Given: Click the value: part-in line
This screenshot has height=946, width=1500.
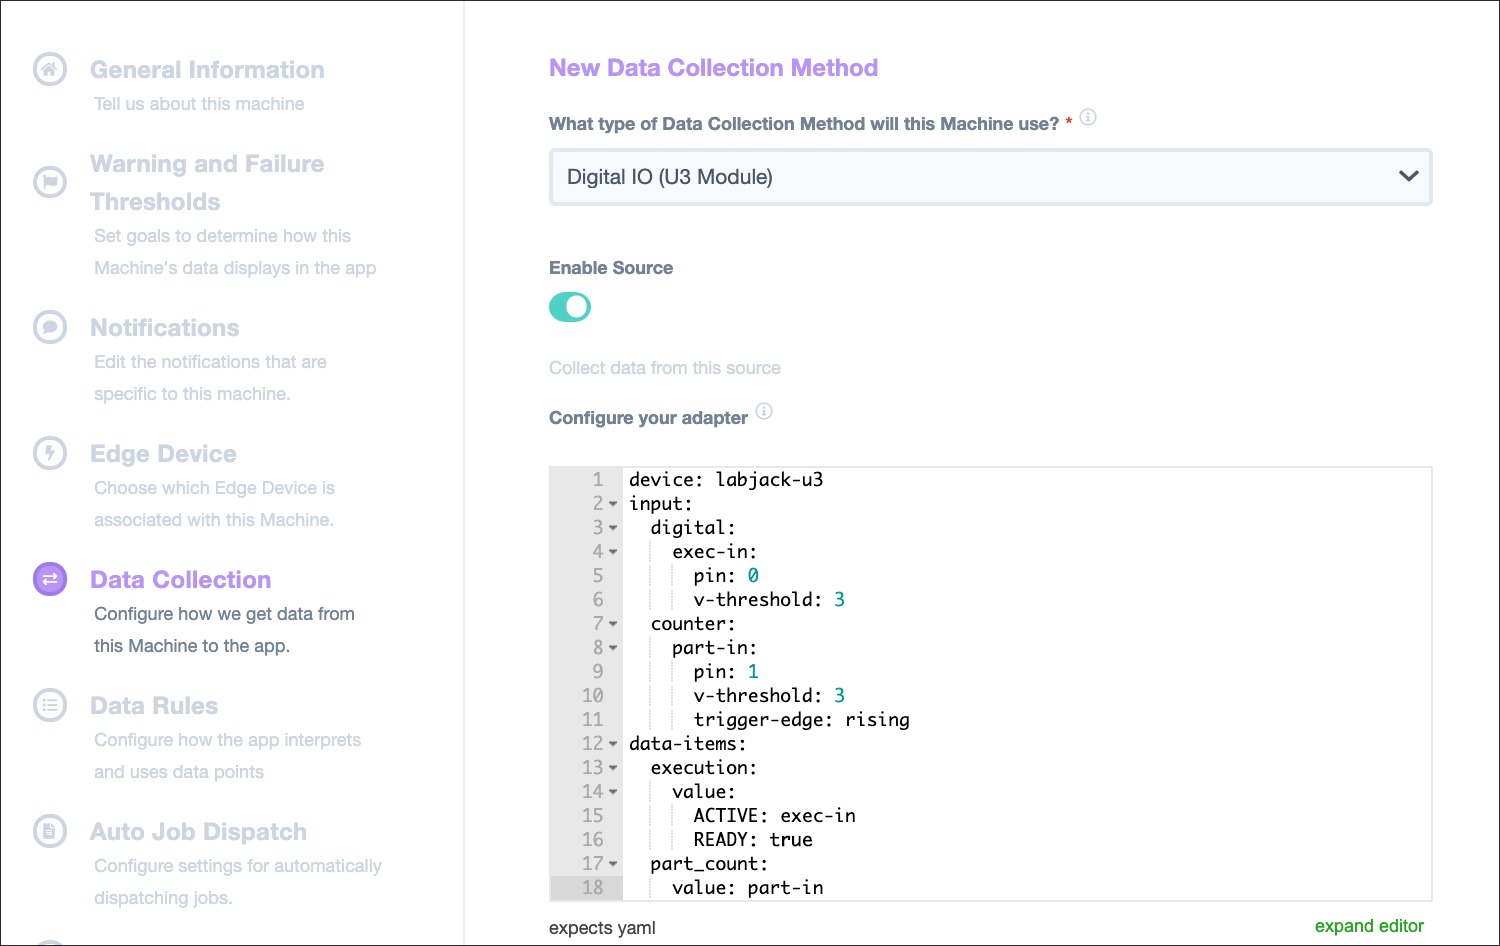Looking at the screenshot, I should point(747,887).
